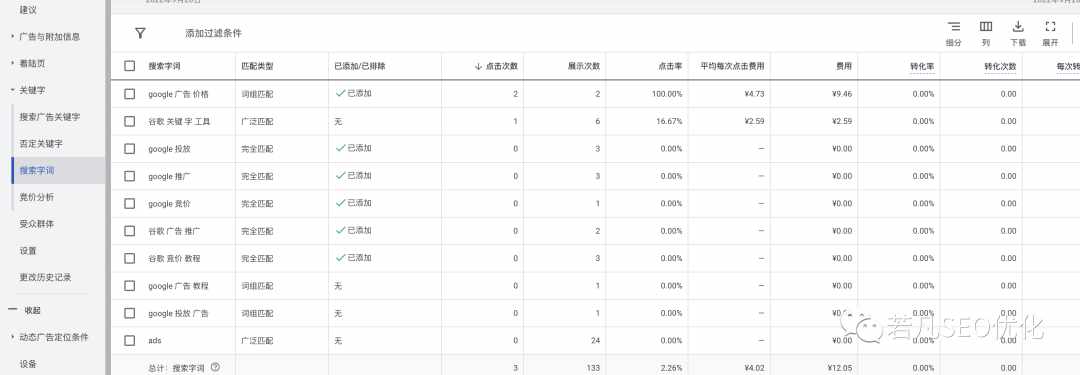This screenshot has width=1080, height=375.
Task: Check the box for google 投放 row
Action: pyautogui.click(x=129, y=148)
